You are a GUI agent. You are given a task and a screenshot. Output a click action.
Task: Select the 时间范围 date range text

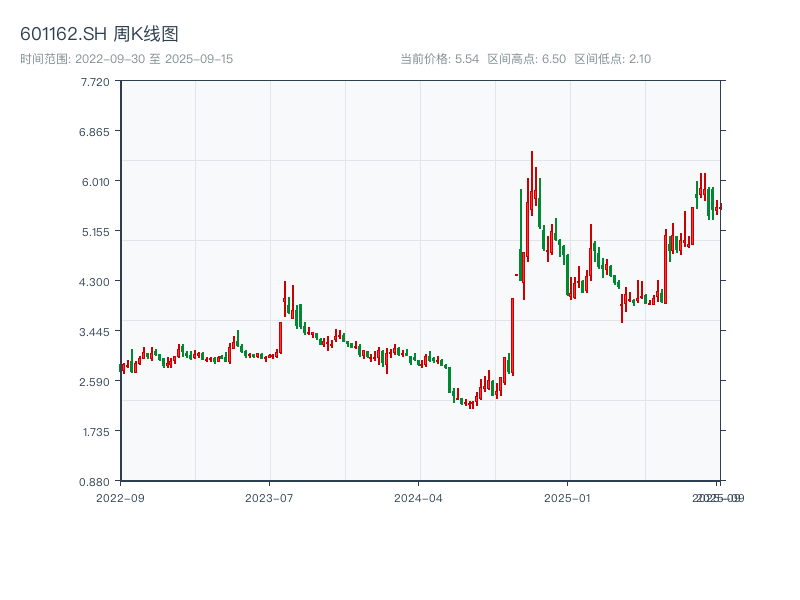click(x=127, y=59)
